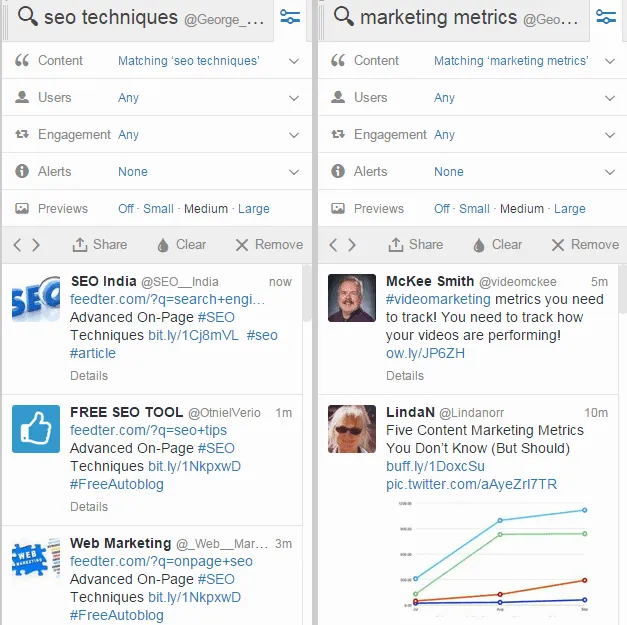The image size is (627, 625).
Task: Open column settings for marketing metrics
Action: click(x=606, y=17)
